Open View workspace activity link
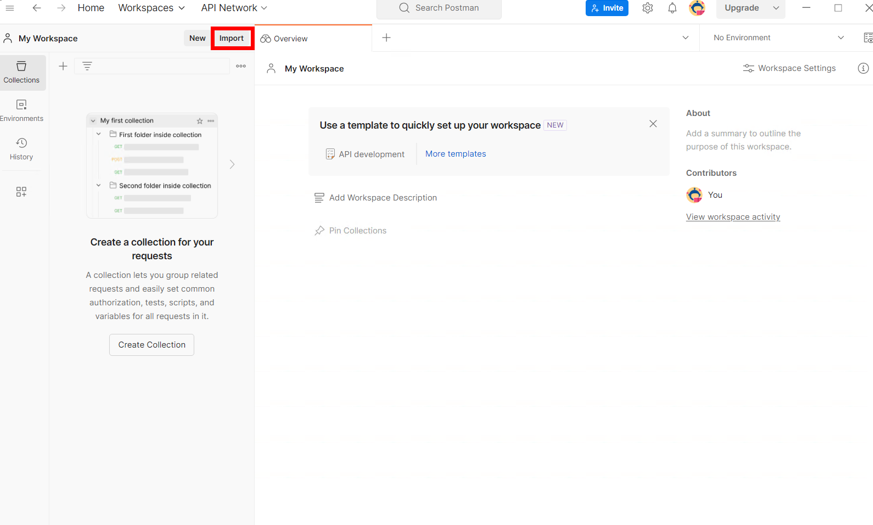 pyautogui.click(x=733, y=217)
